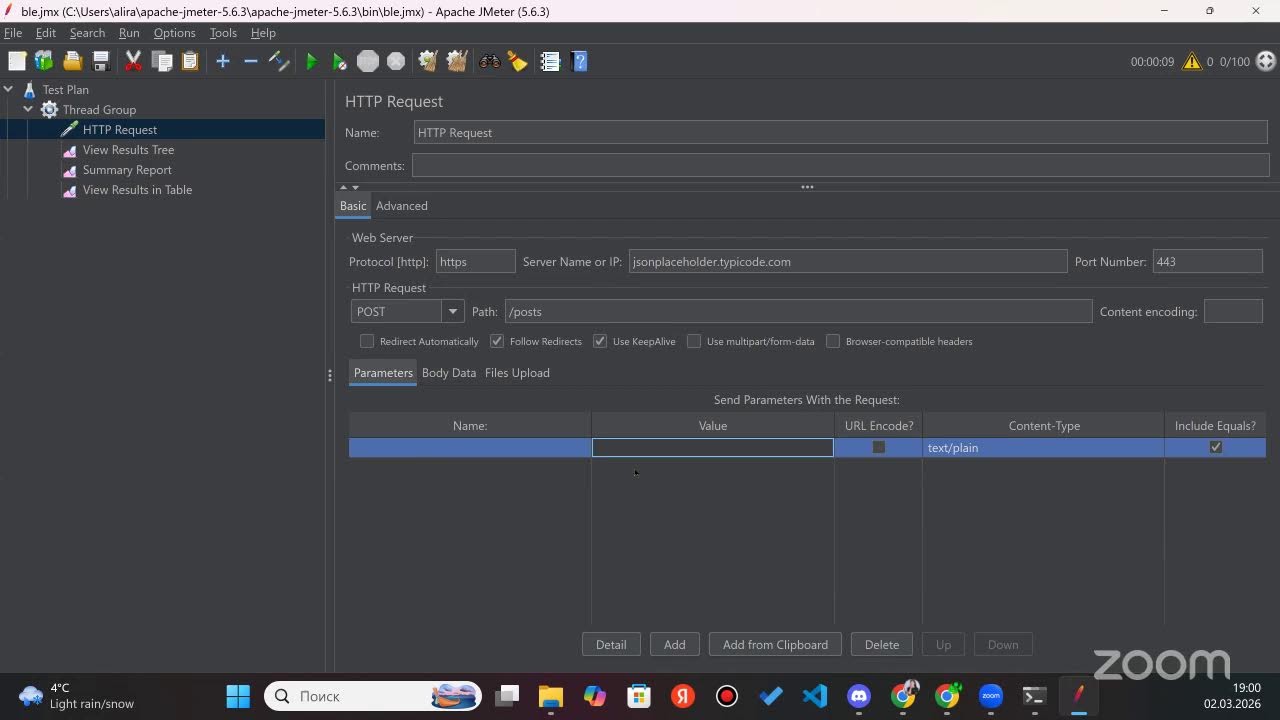1280x720 pixels.
Task: Open the Templates icon in toolbar
Action: click(x=44, y=61)
